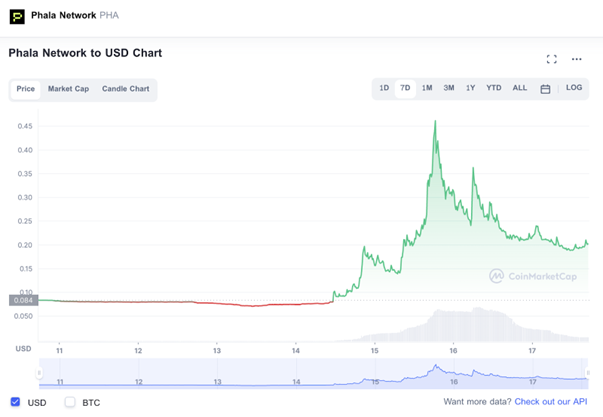Image resolution: width=603 pixels, height=417 pixels.
Task: Click the price peak near 0.45
Action: pos(435,121)
